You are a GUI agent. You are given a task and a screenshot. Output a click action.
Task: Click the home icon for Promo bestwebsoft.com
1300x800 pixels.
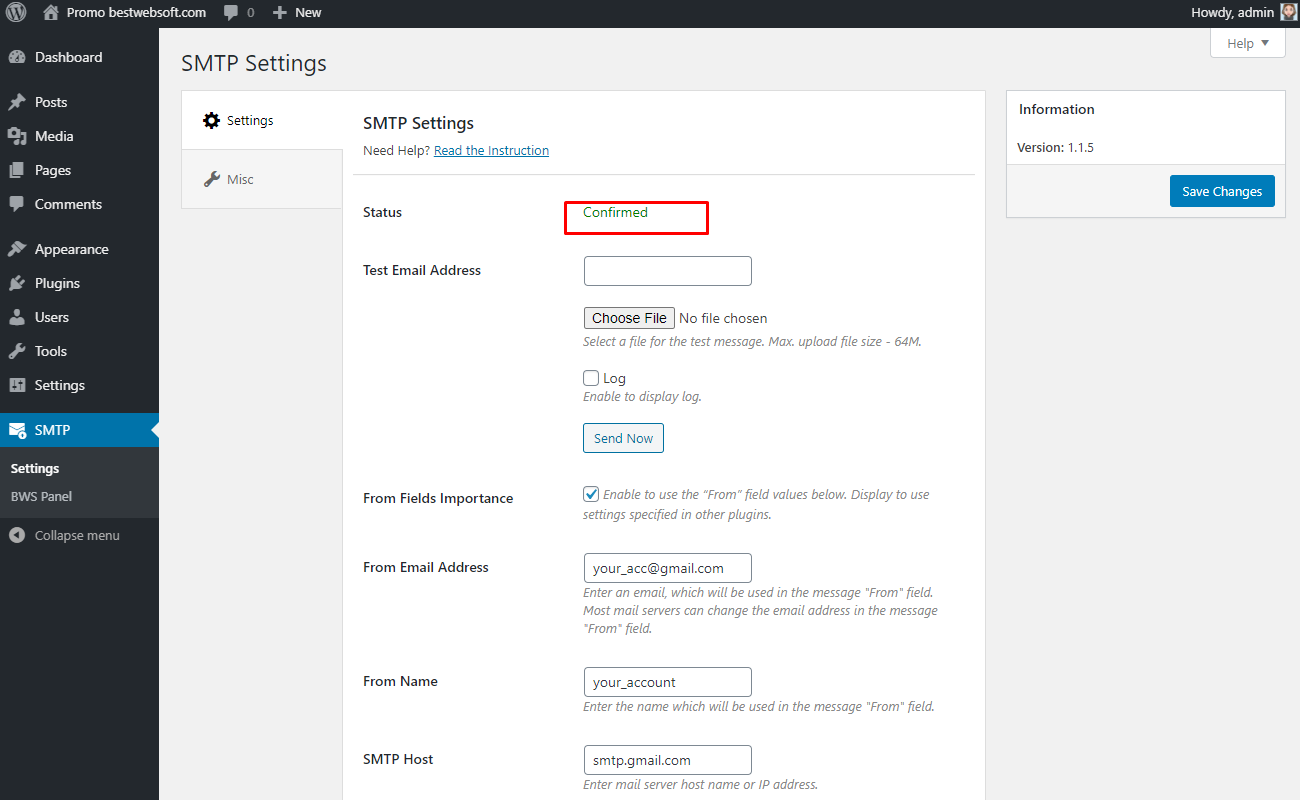pyautogui.click(x=51, y=13)
